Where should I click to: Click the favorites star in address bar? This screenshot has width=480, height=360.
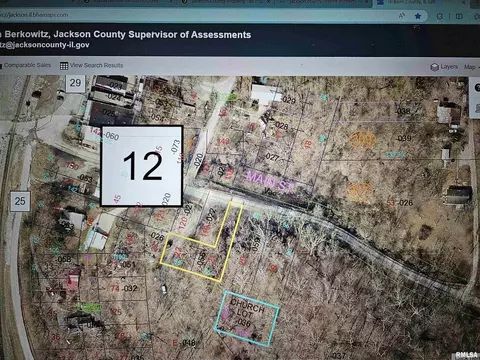(x=418, y=16)
